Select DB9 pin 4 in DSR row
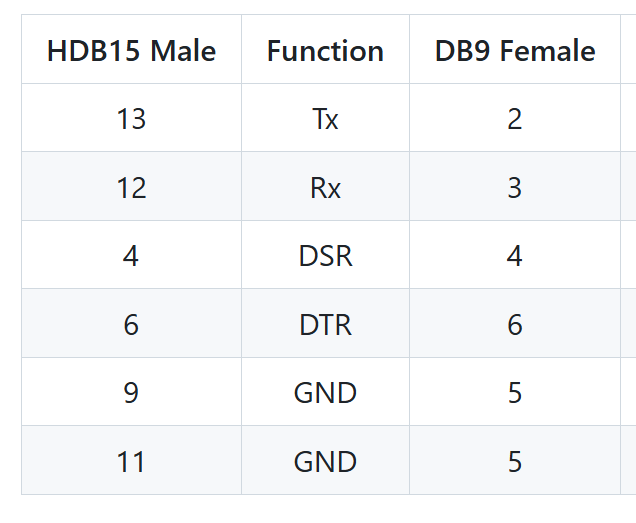This screenshot has width=636, height=523. (515, 256)
